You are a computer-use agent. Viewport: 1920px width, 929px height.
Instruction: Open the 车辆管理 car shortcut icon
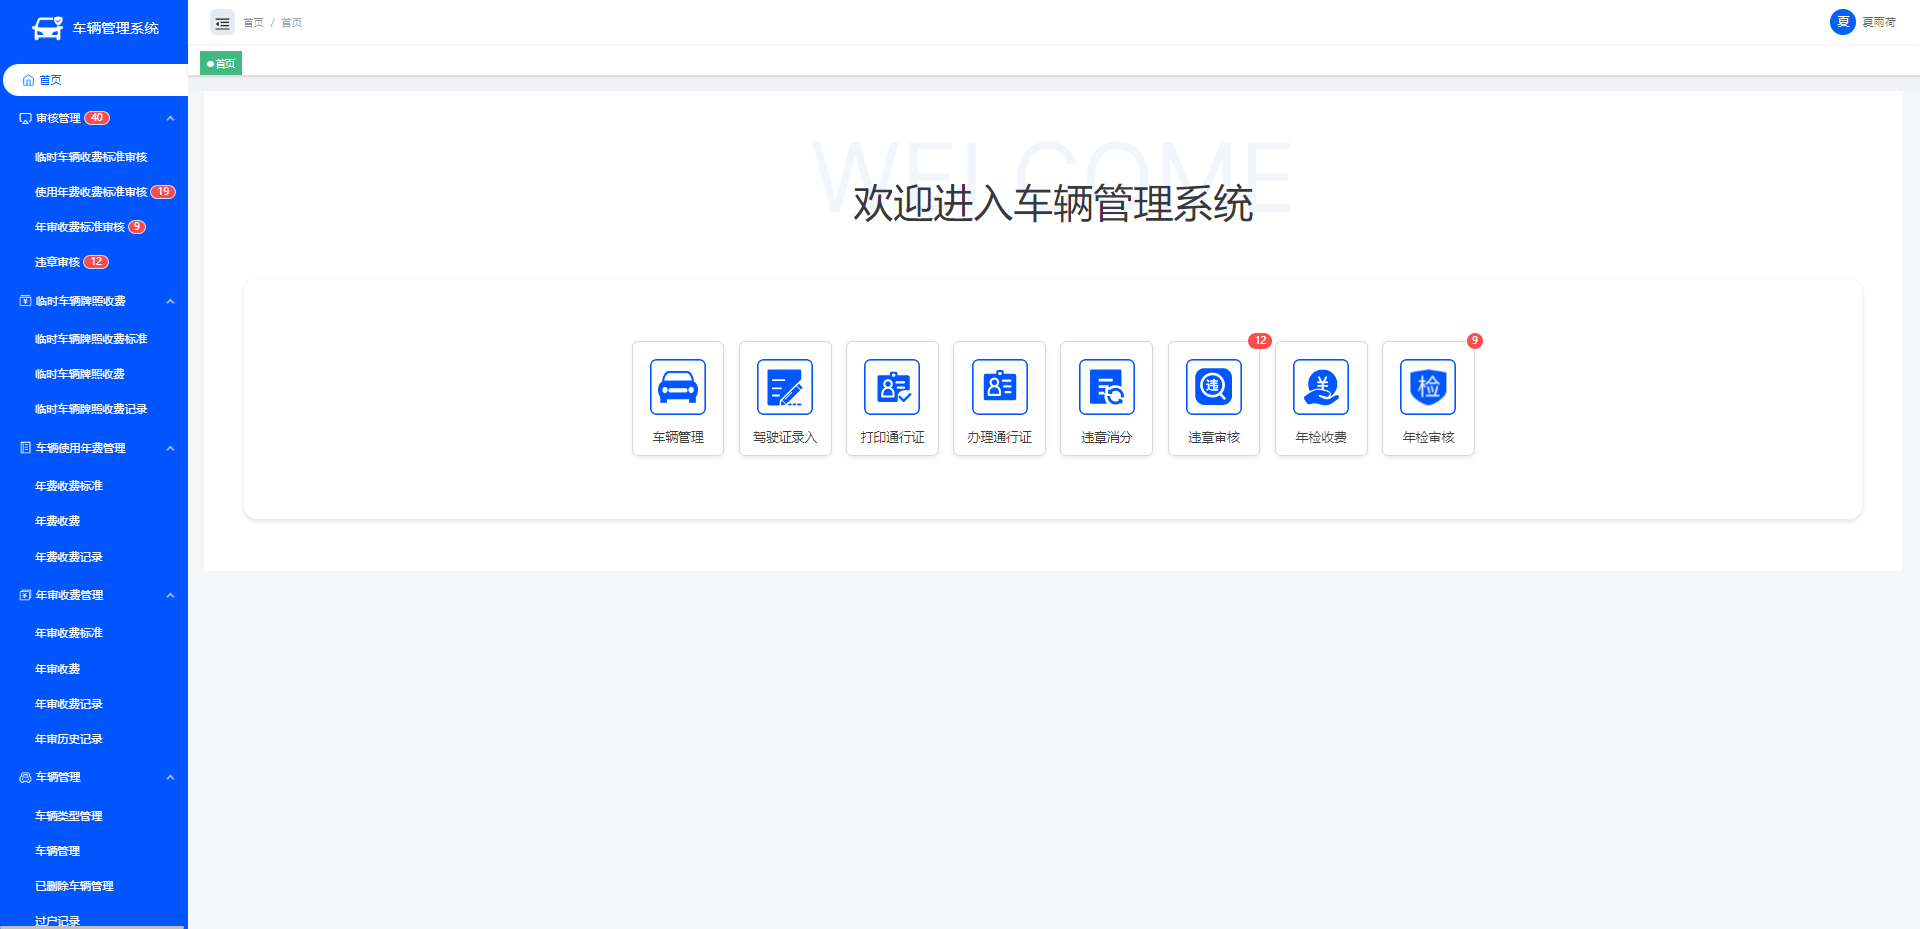point(678,387)
